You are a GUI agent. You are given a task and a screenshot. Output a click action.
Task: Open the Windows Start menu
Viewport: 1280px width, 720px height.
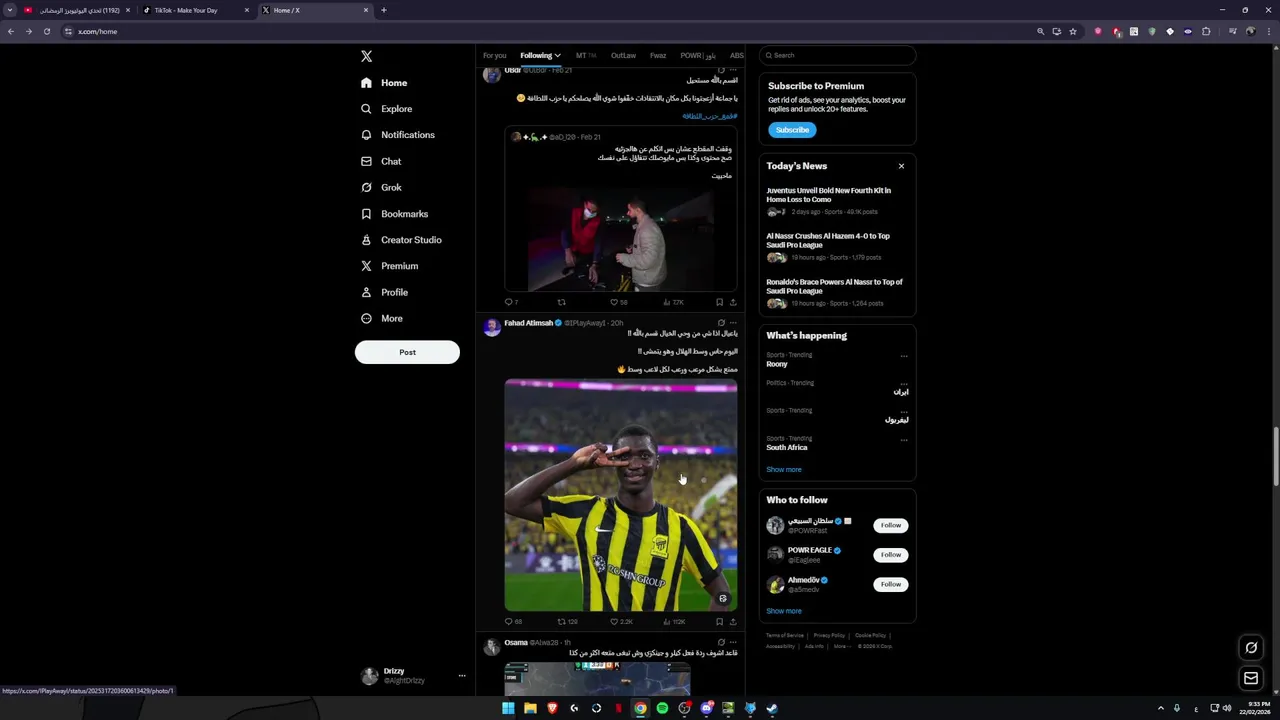[x=508, y=708]
